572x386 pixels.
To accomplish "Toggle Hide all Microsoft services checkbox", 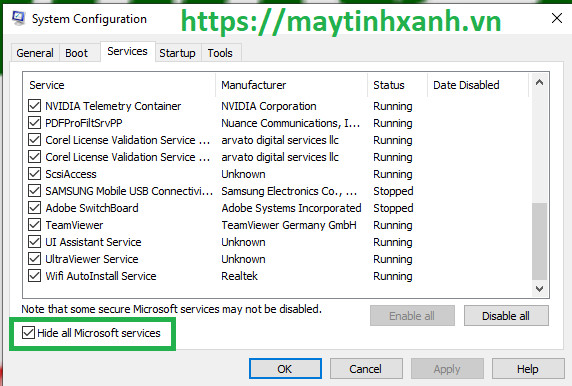I will (x=28, y=333).
